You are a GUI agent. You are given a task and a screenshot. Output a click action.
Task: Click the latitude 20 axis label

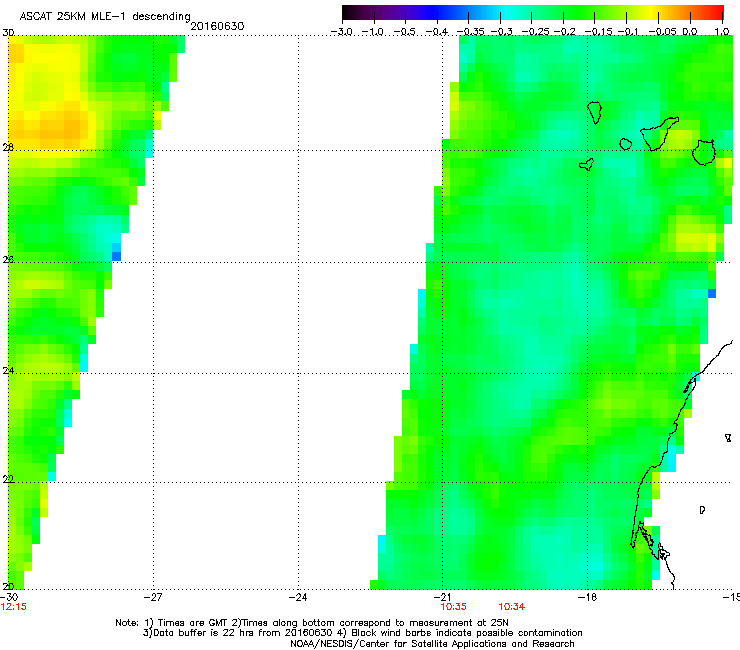[x=8, y=586]
